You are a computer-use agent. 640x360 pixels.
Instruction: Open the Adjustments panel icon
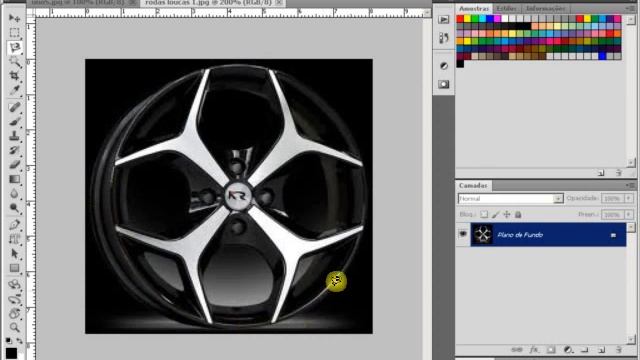click(x=444, y=66)
